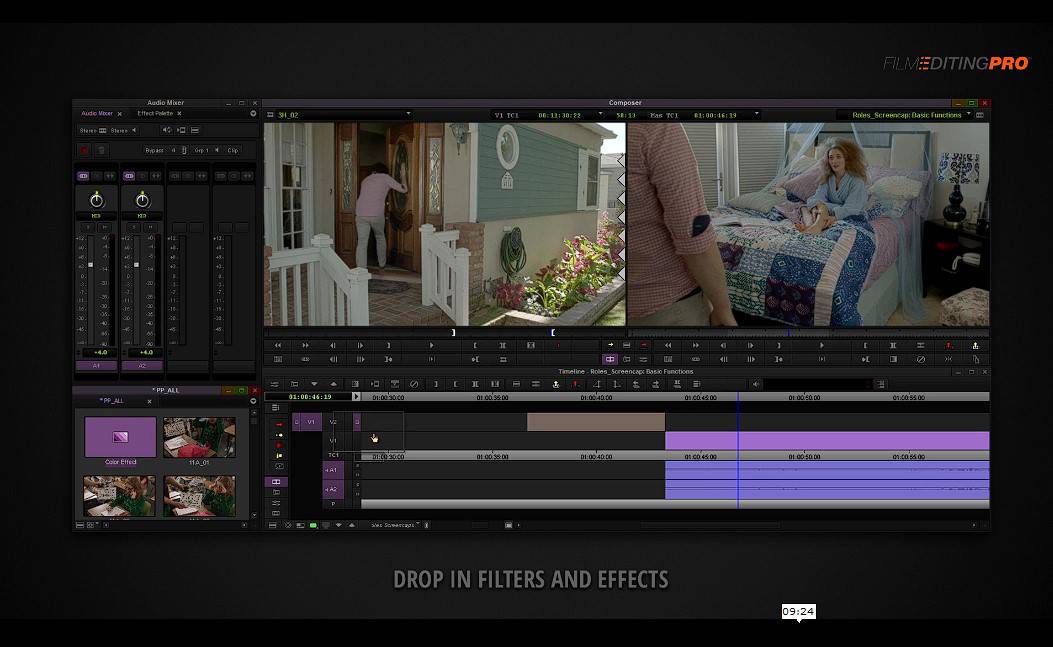Enable the V1 track selector in the timeline
Viewport: 1053px width, 647px height.
[x=334, y=440]
